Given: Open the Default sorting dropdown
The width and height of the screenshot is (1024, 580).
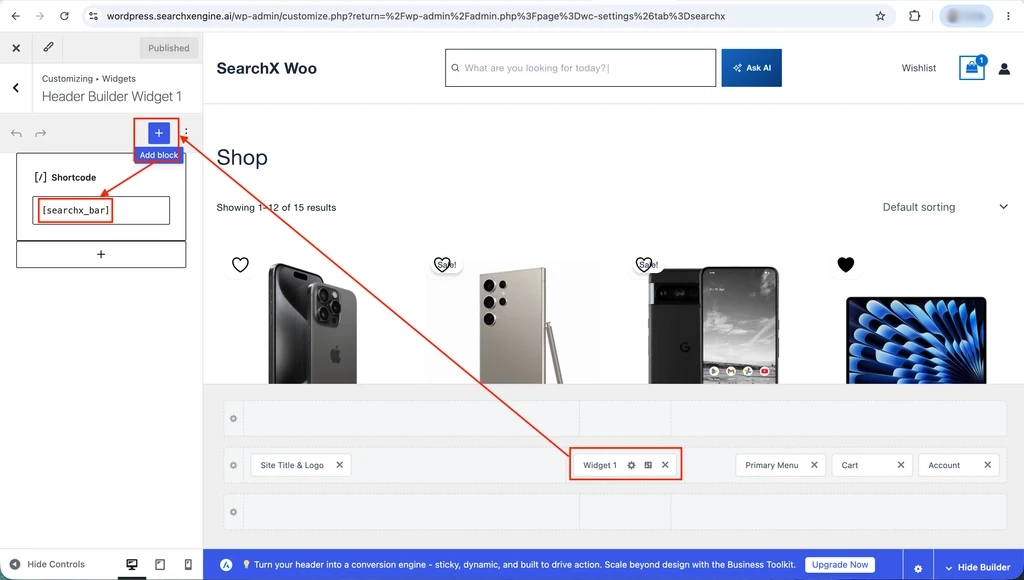Looking at the screenshot, I should 945,207.
